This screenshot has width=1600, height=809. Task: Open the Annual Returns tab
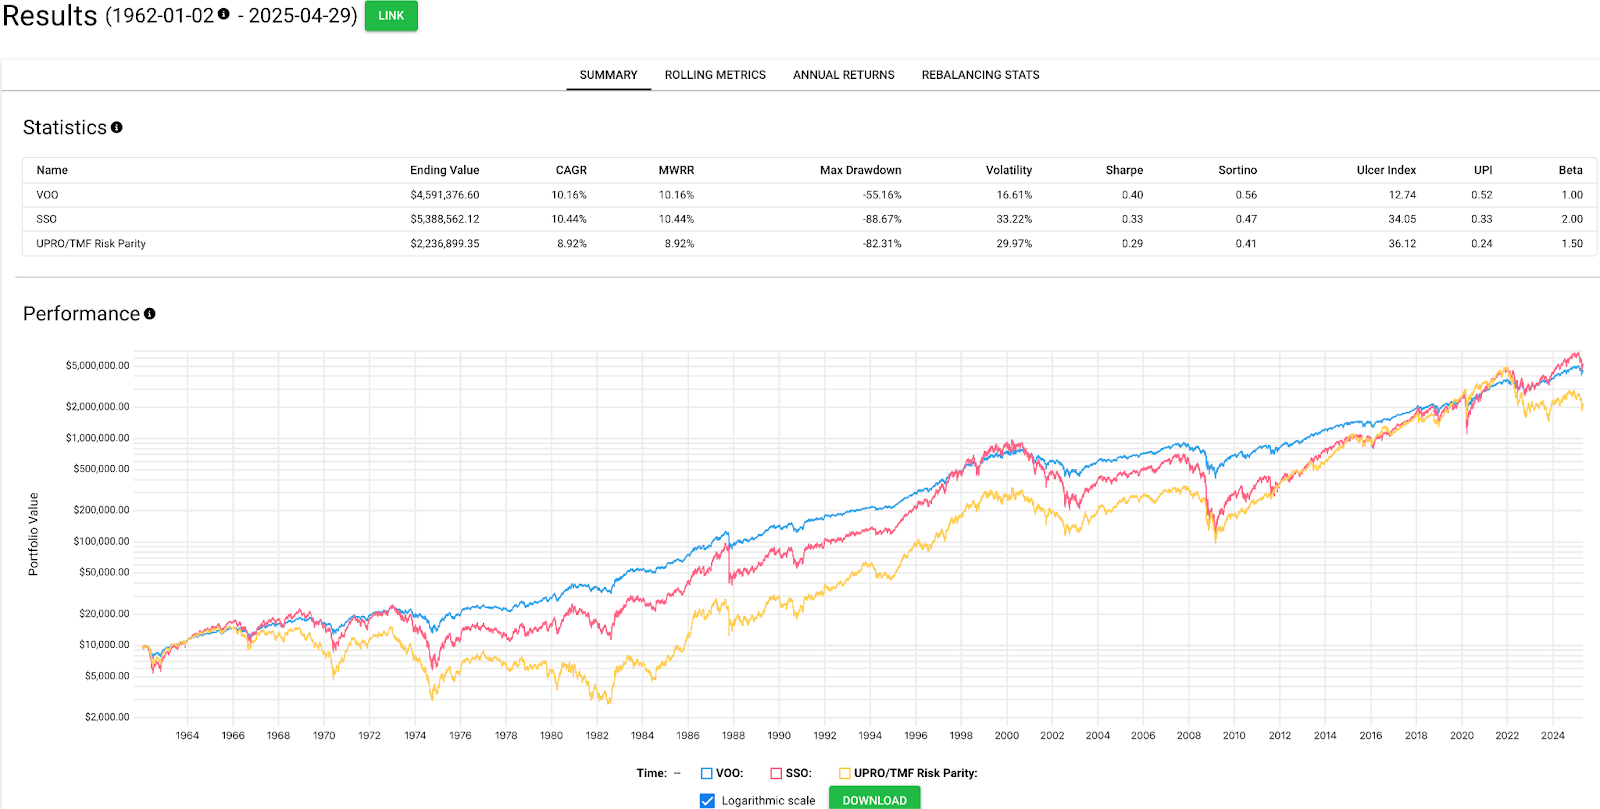click(844, 75)
